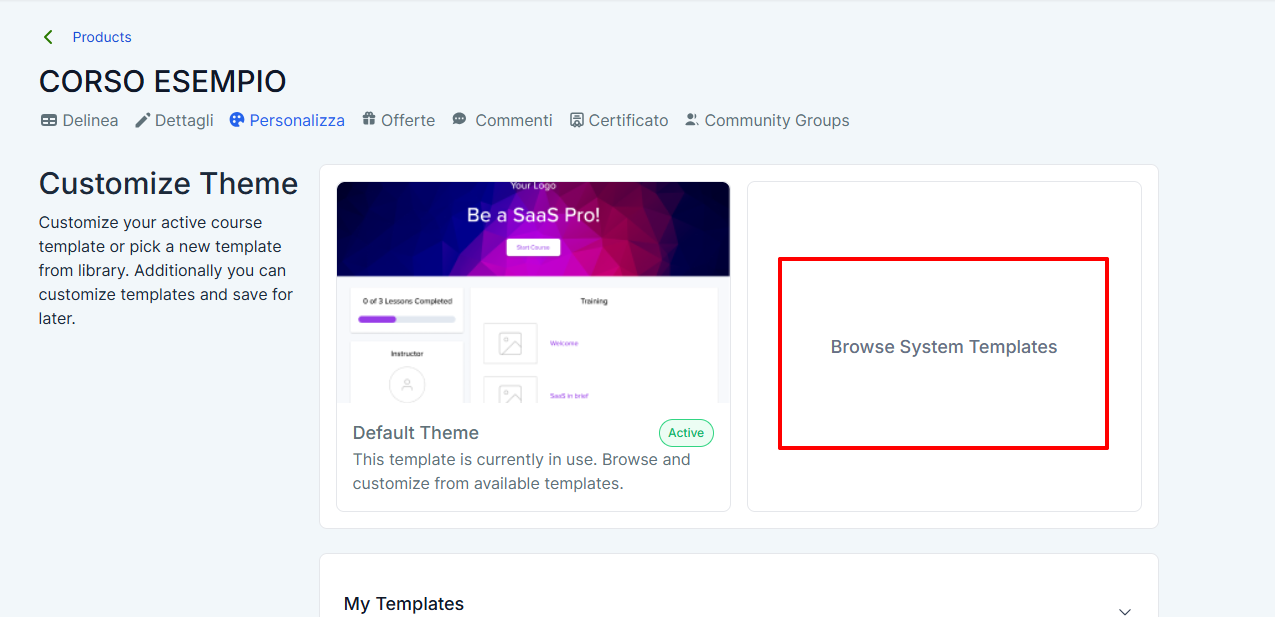
Task: Switch to the Certificato tab label
Action: click(x=628, y=120)
